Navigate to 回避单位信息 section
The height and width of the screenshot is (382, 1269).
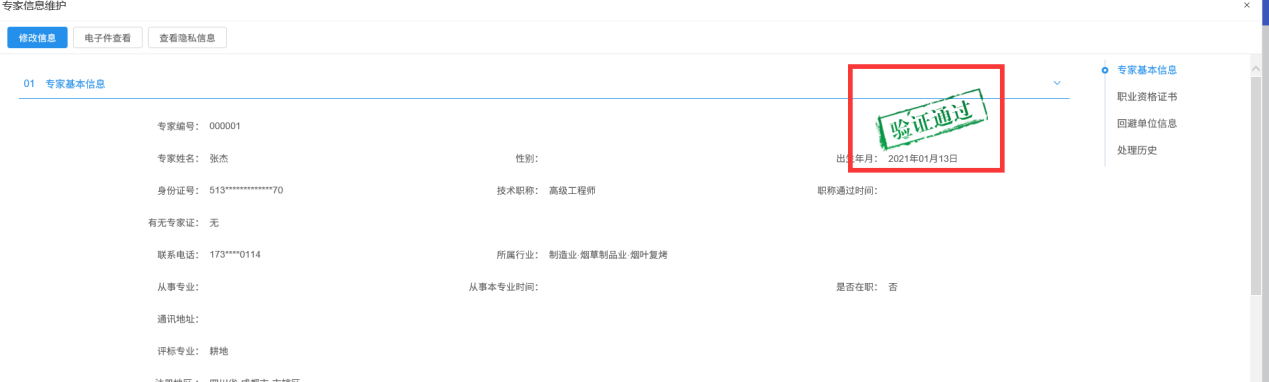(x=1147, y=124)
